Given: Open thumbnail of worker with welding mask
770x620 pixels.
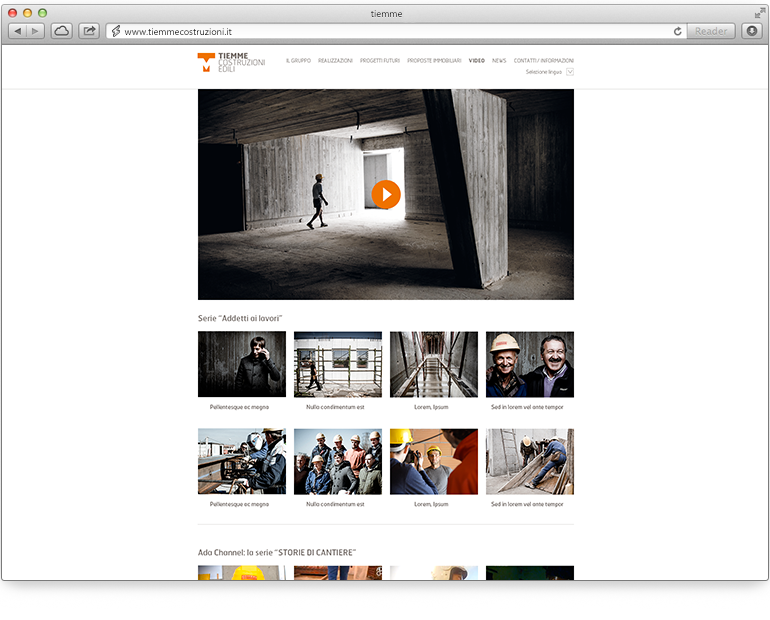Looking at the screenshot, I should coord(242,461).
